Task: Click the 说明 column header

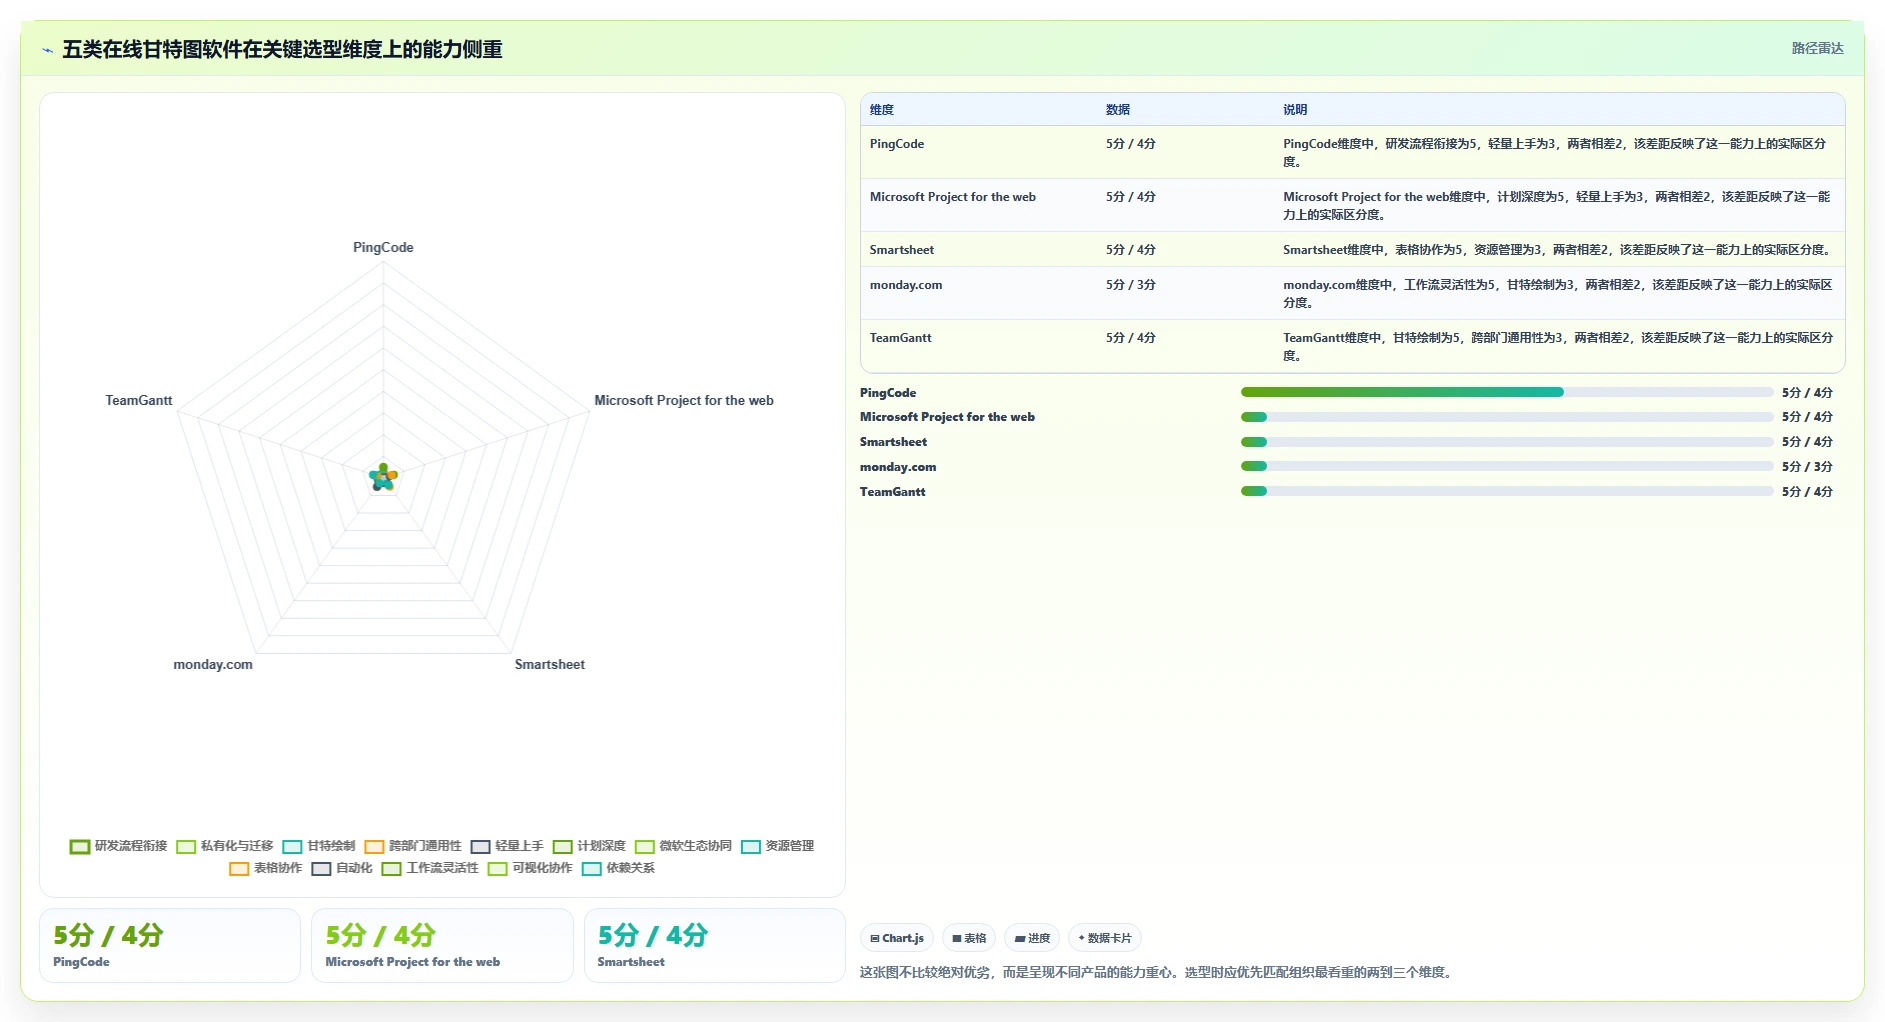Action: coord(1295,110)
